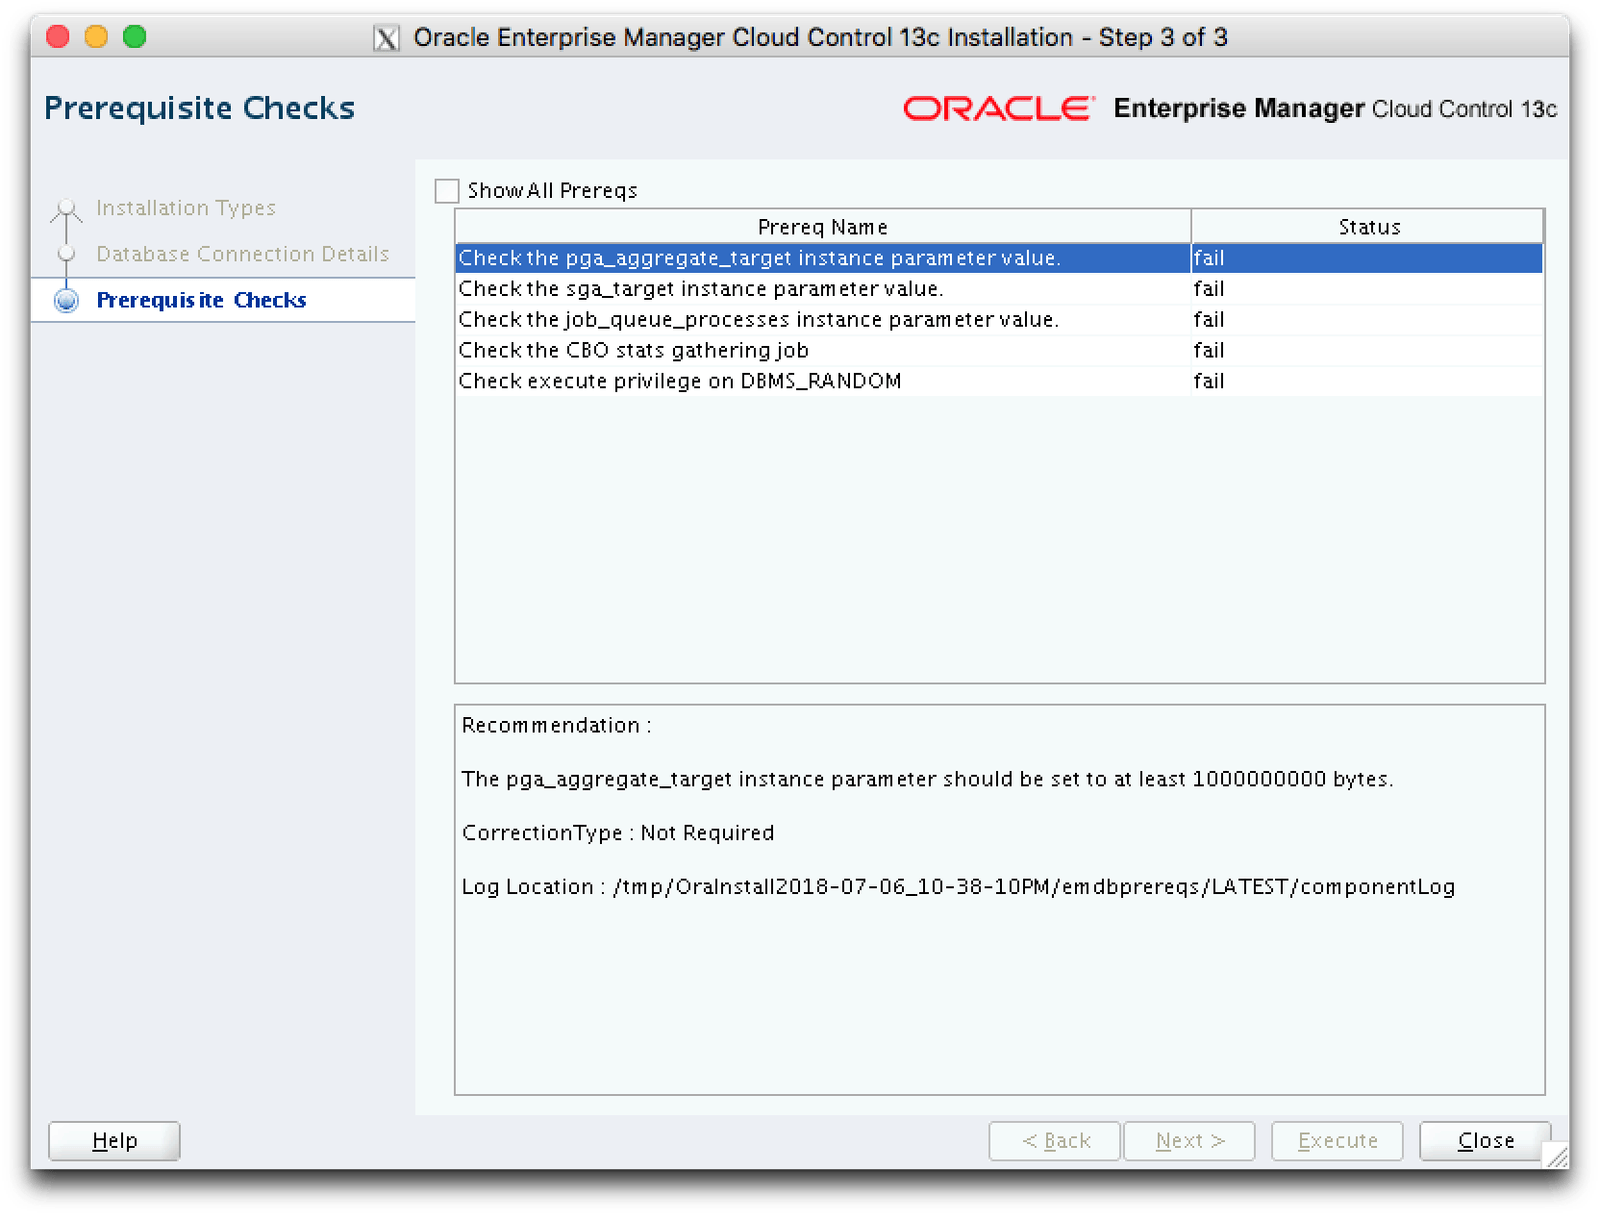
Task: Sort by the Status column header
Action: [1368, 227]
